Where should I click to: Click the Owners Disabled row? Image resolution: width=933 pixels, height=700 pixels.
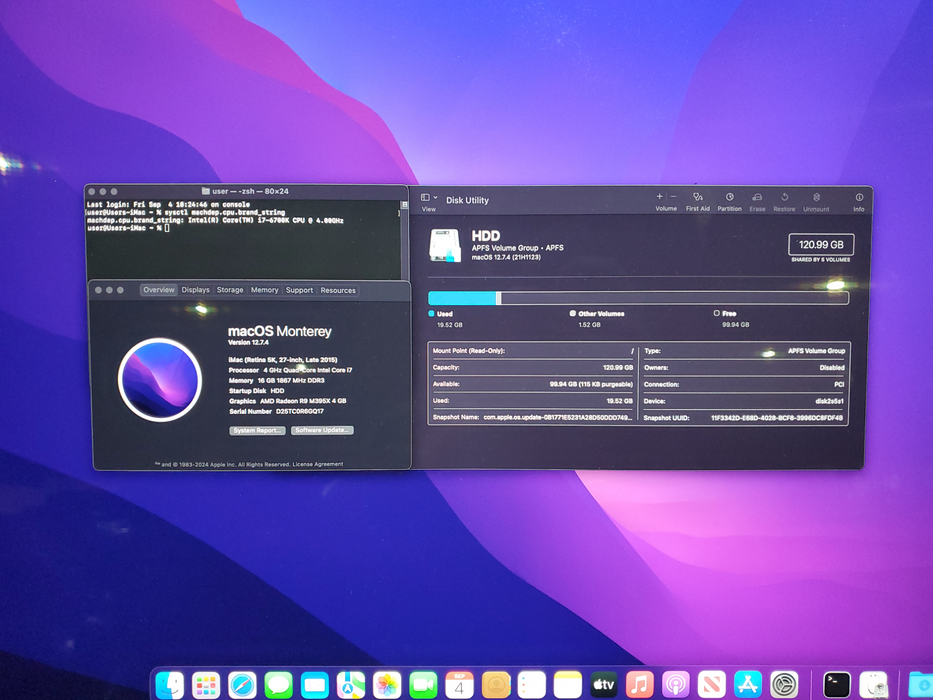tap(744, 367)
